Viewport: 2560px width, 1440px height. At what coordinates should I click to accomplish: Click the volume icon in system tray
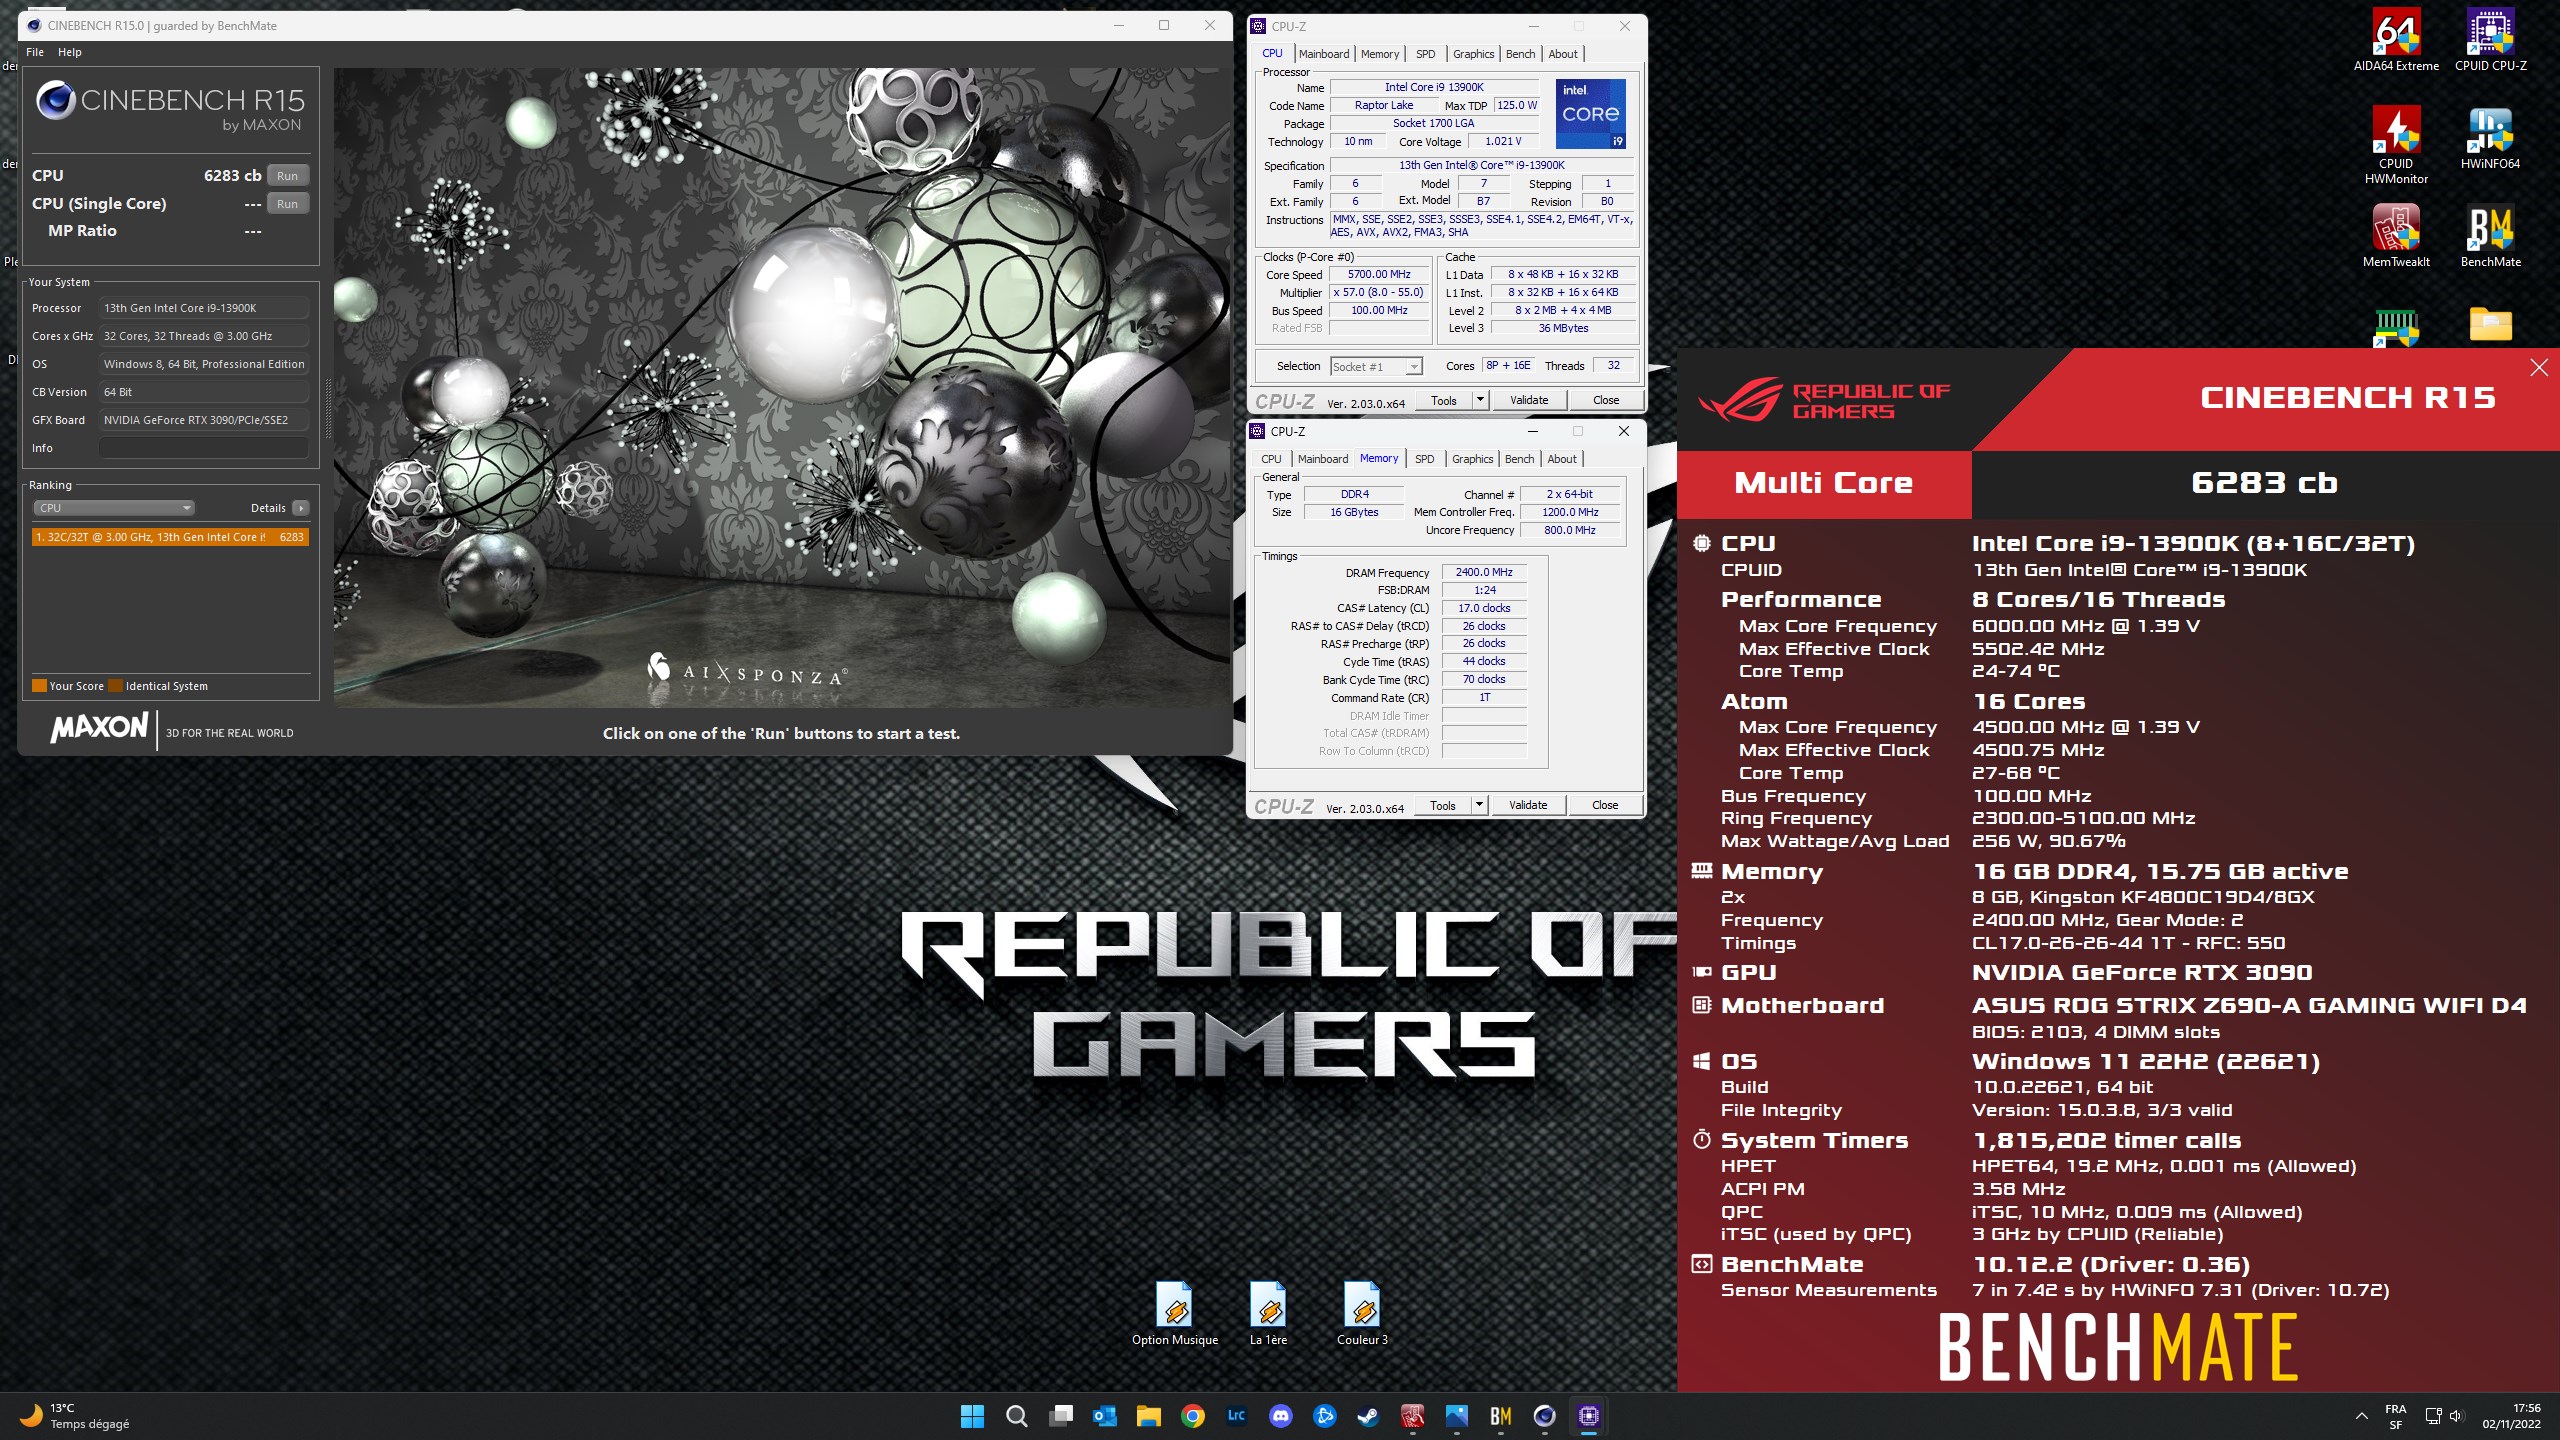click(2457, 1416)
